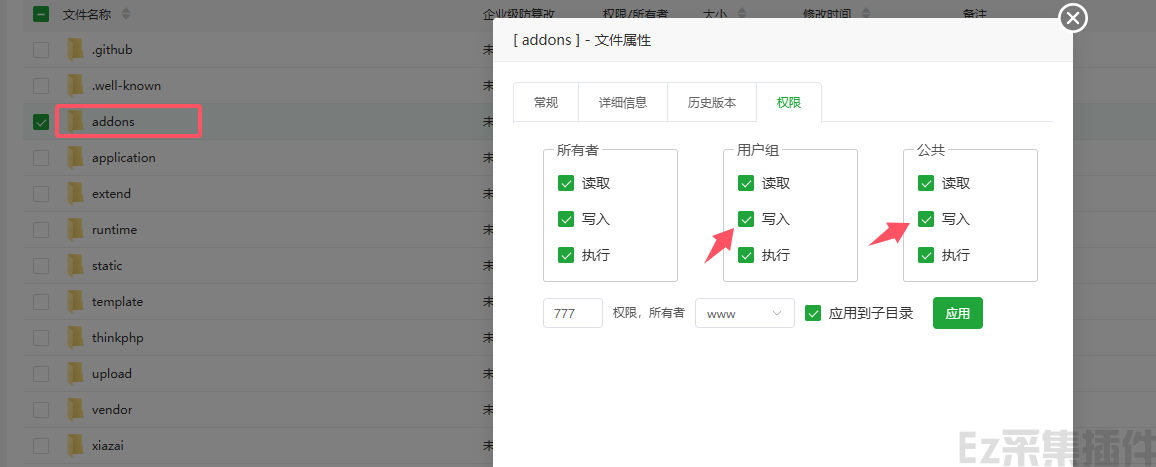Click the 777 permission input field
Image resolution: width=1156 pixels, height=467 pixels.
(572, 313)
